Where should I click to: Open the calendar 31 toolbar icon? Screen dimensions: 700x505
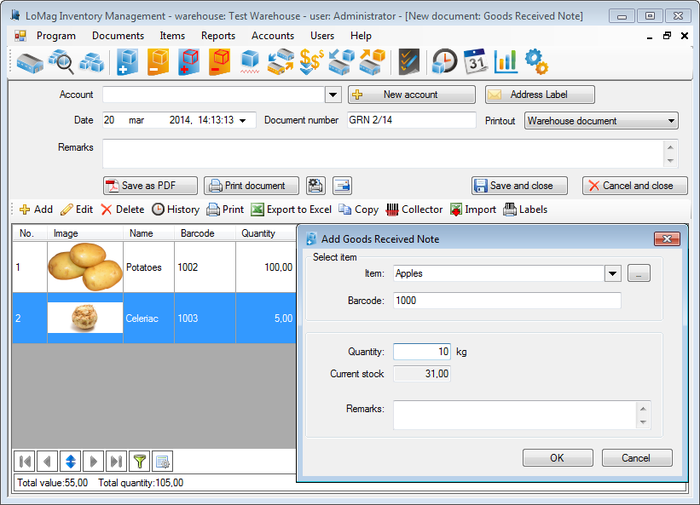click(475, 62)
